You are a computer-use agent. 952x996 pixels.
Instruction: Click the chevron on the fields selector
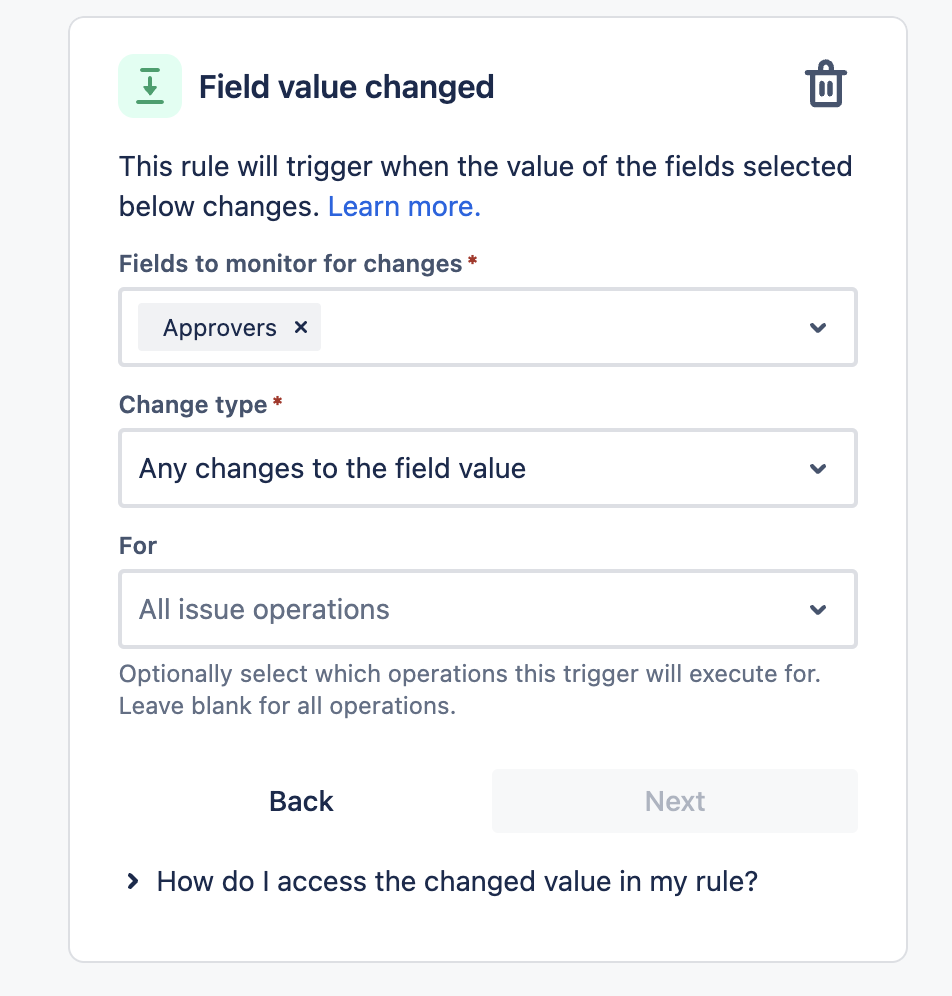[x=819, y=327]
